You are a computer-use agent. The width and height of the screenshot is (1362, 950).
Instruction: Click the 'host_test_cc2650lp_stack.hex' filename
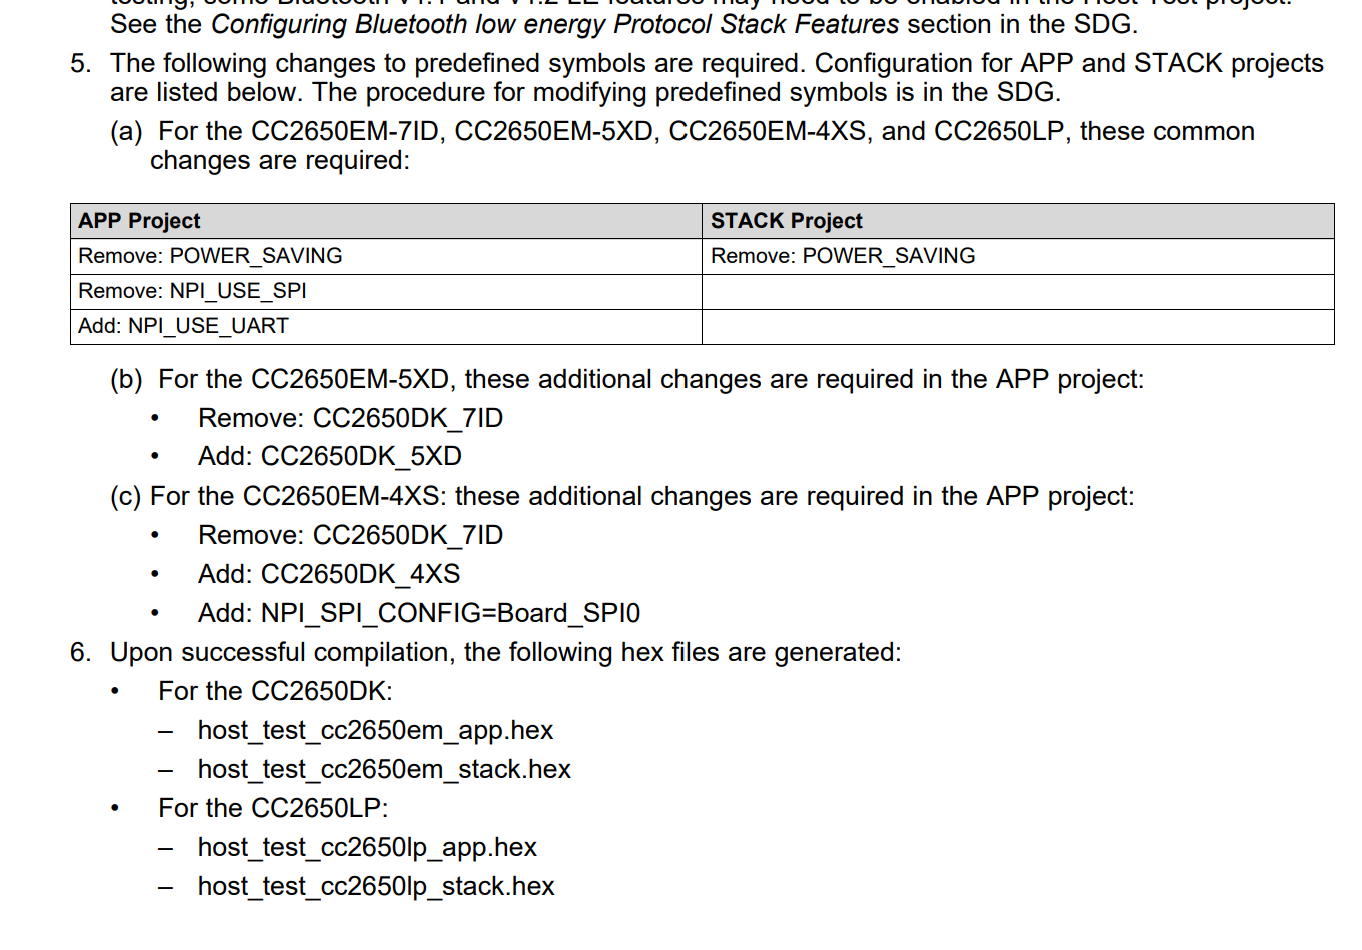click(x=376, y=886)
